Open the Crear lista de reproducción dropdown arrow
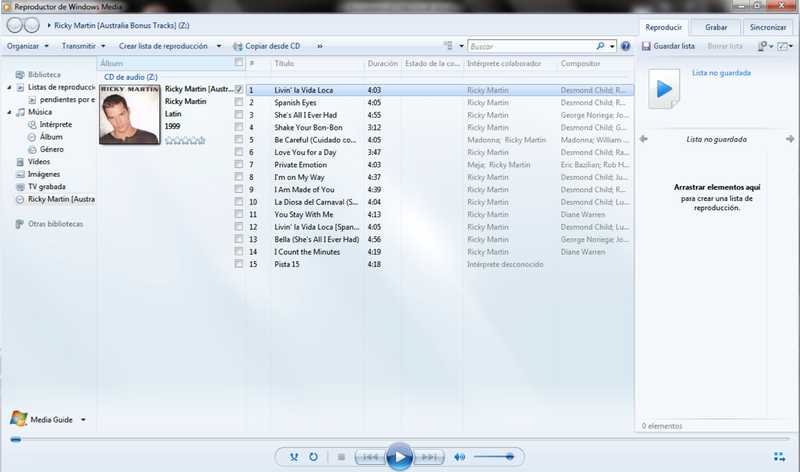 219,46
